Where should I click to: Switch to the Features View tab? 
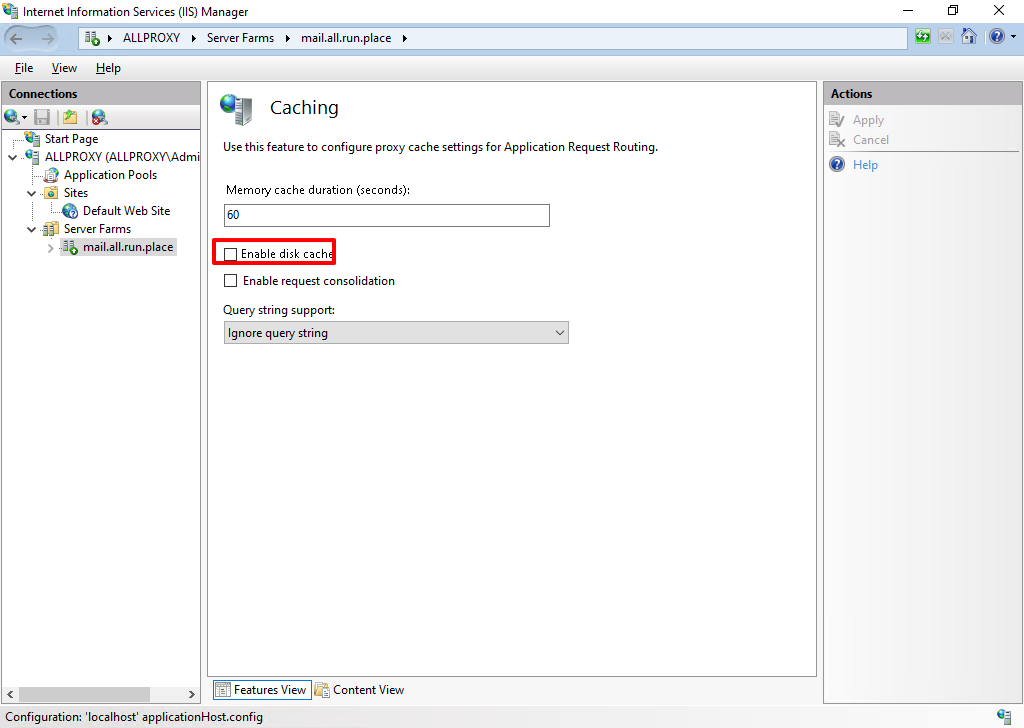click(x=262, y=690)
